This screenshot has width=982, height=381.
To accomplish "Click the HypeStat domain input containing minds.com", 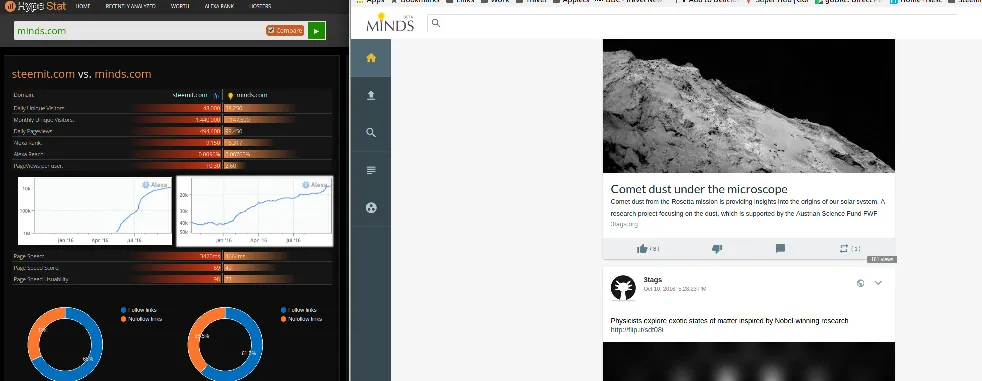I will click(x=139, y=31).
